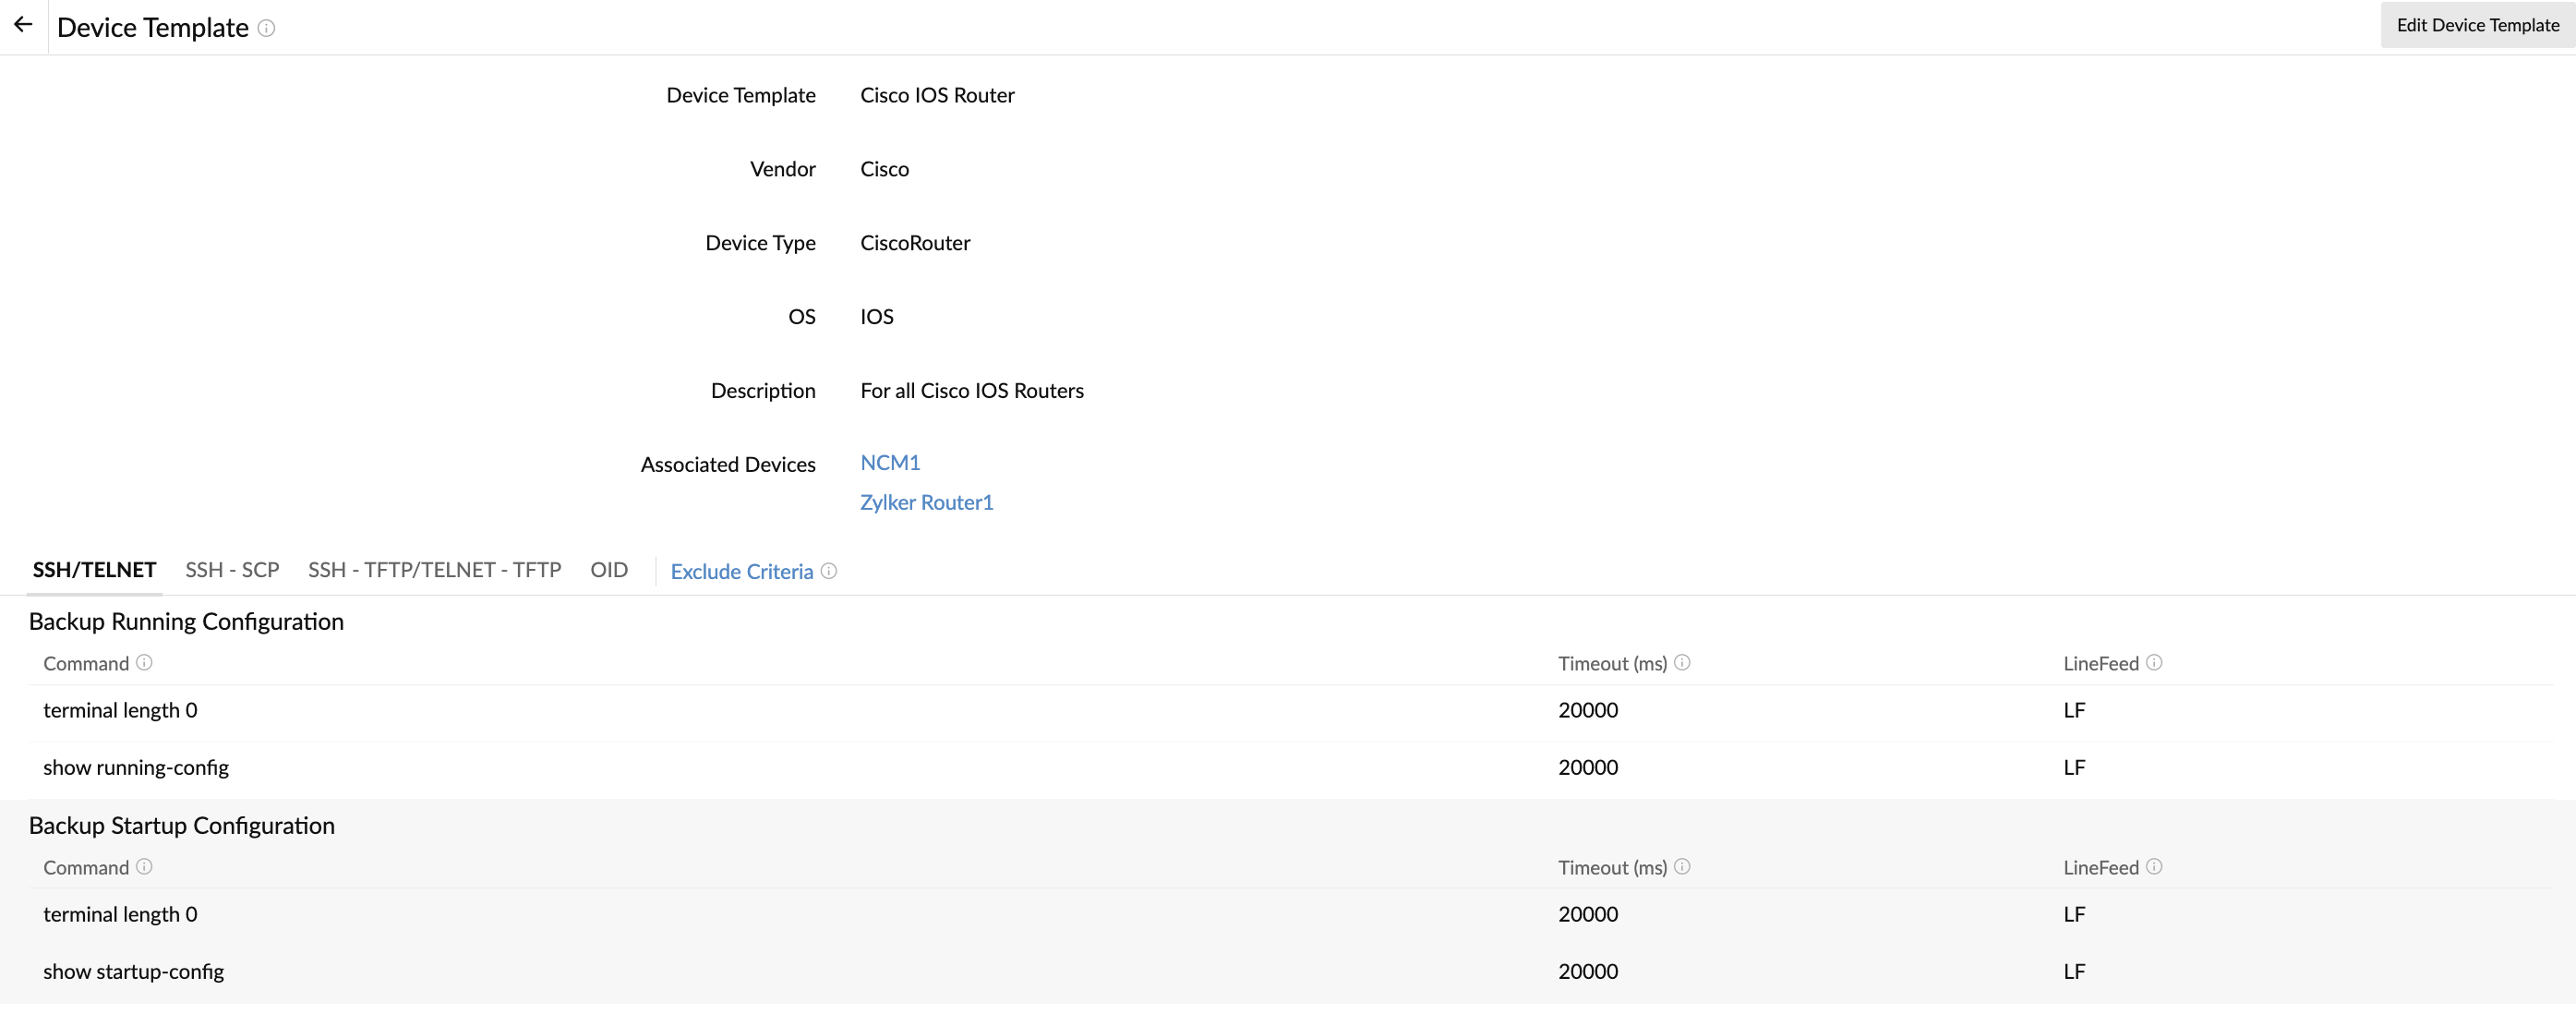Image resolution: width=2576 pixels, height=1014 pixels.
Task: Click the show running-config command row
Action: pos(136,768)
